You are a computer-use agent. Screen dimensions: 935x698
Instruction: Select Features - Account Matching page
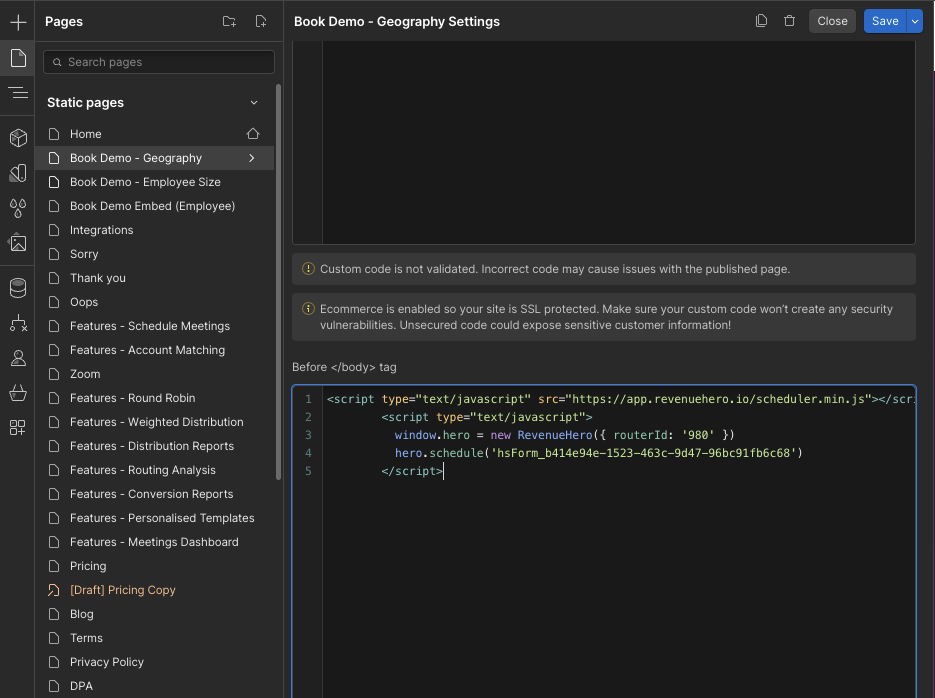[154, 350]
